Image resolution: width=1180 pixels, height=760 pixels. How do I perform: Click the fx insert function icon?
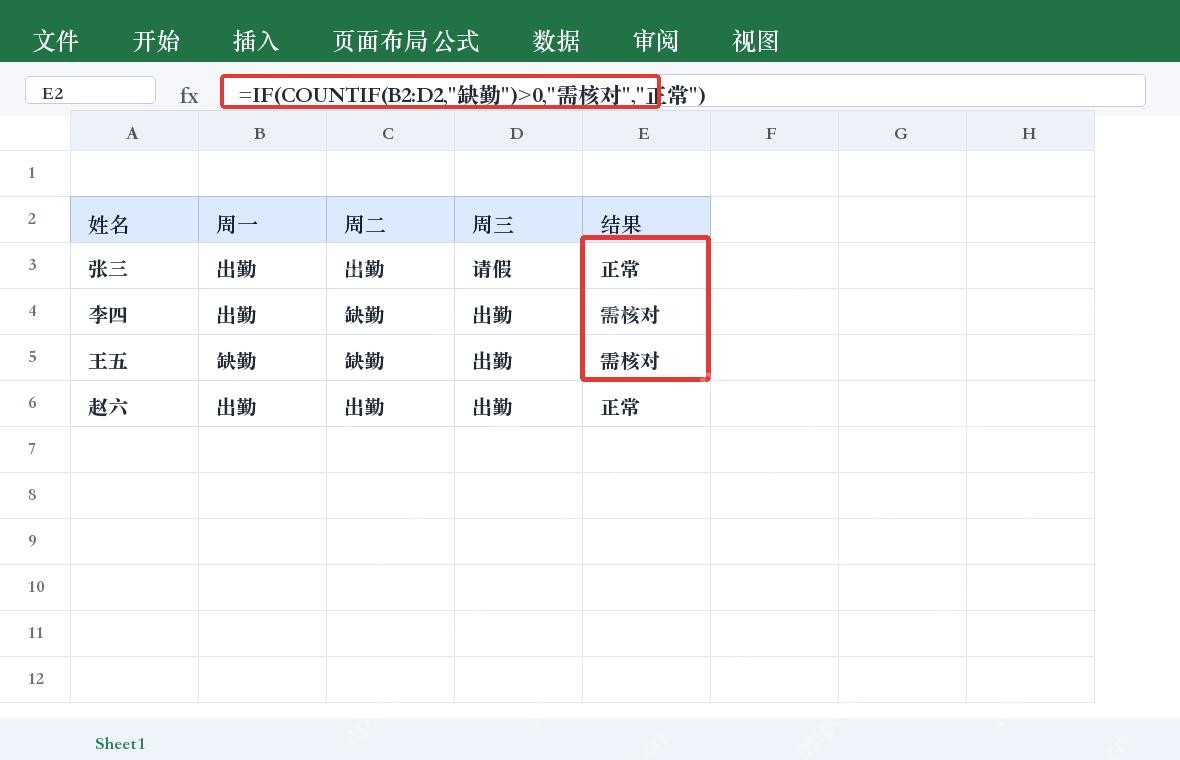click(x=189, y=96)
